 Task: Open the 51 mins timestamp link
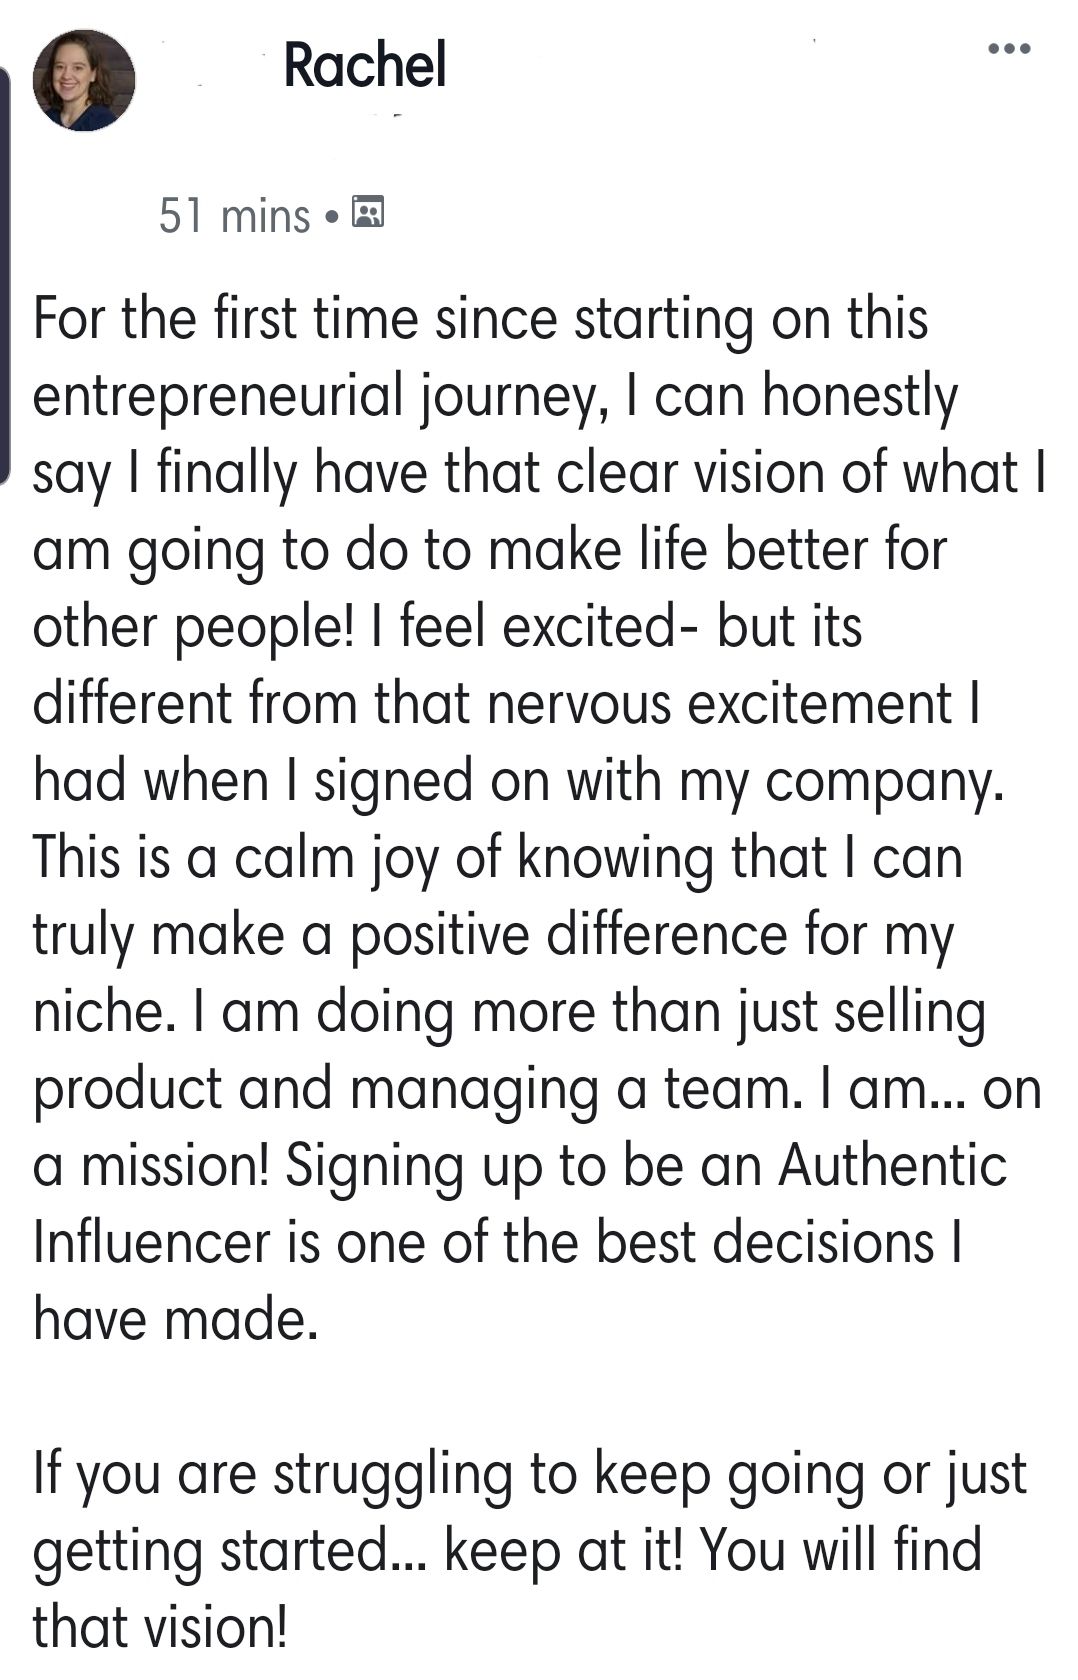(235, 215)
